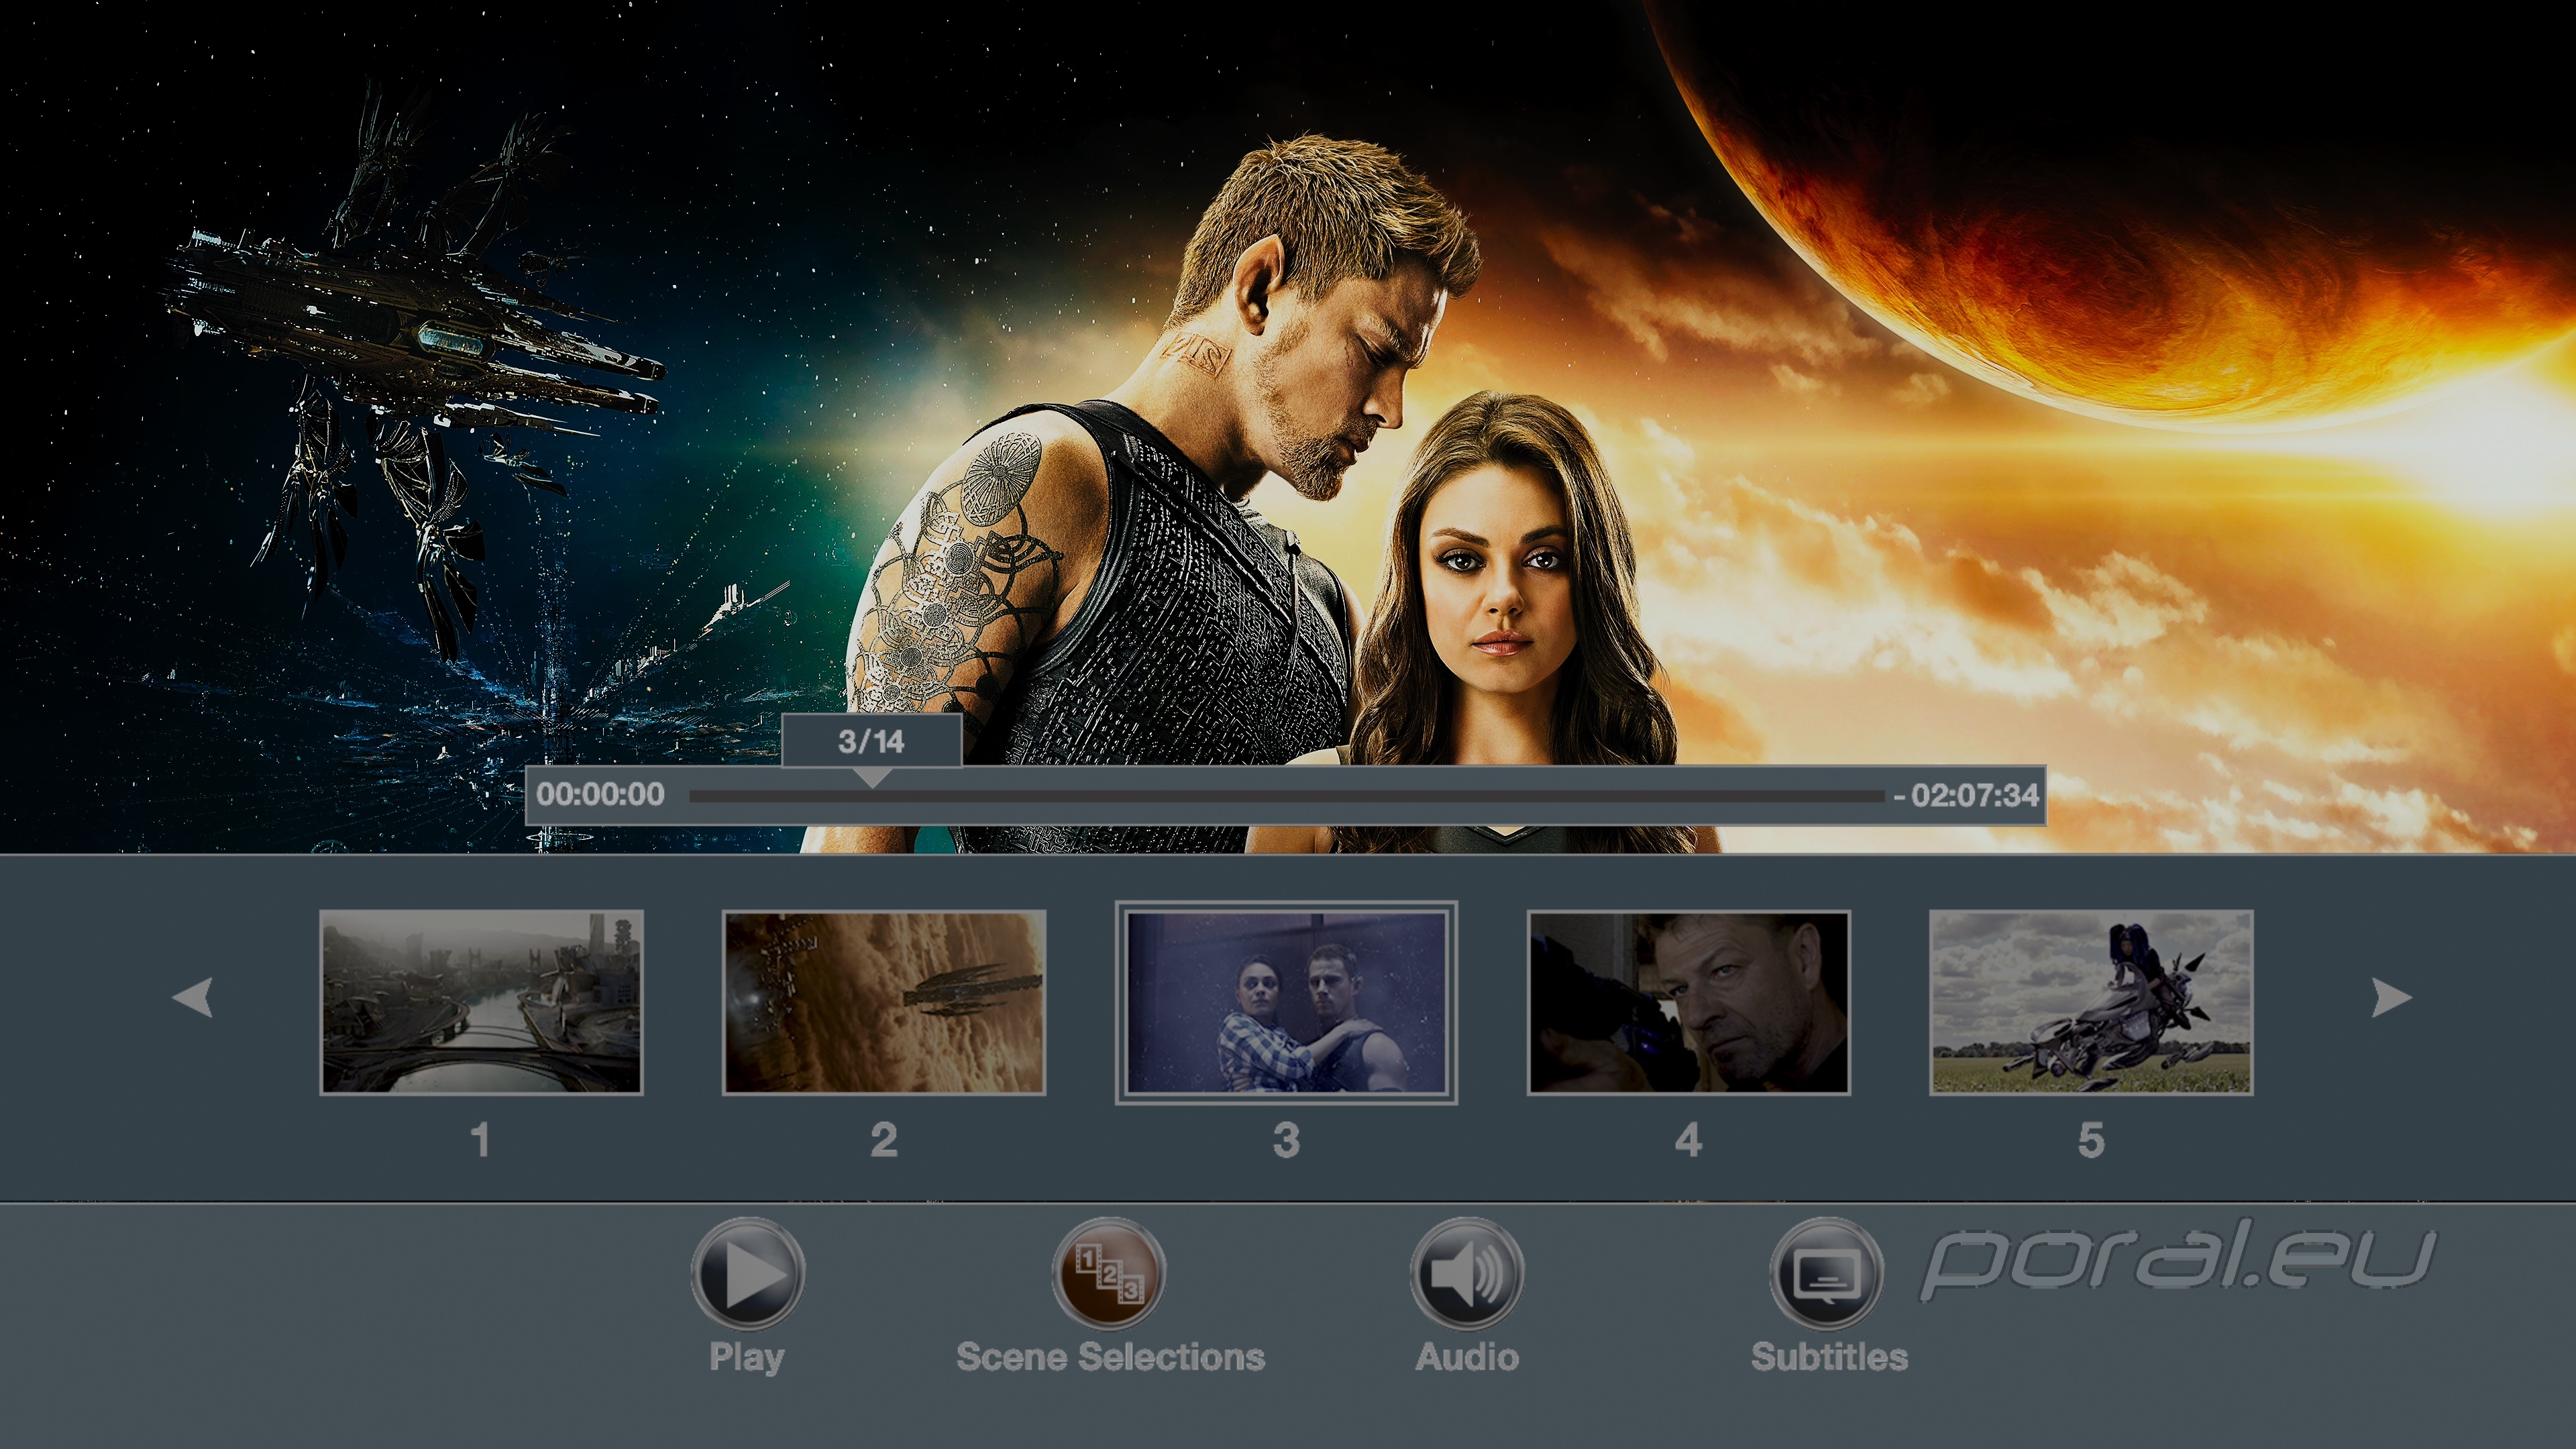Go to previous scenes with left arrow

point(193,997)
